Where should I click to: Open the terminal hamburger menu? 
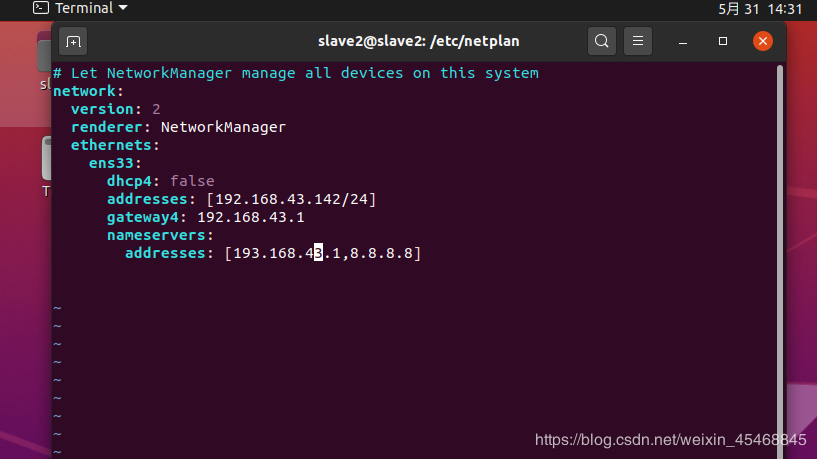click(638, 41)
